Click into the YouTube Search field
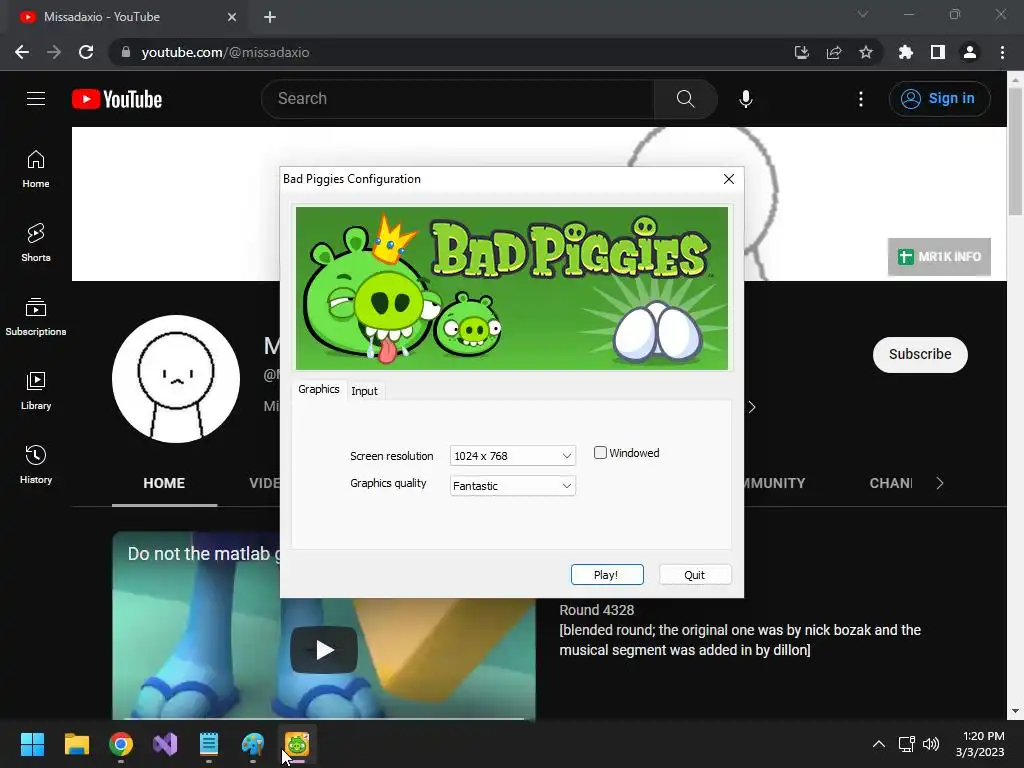Image resolution: width=1024 pixels, height=768 pixels. pos(457,99)
